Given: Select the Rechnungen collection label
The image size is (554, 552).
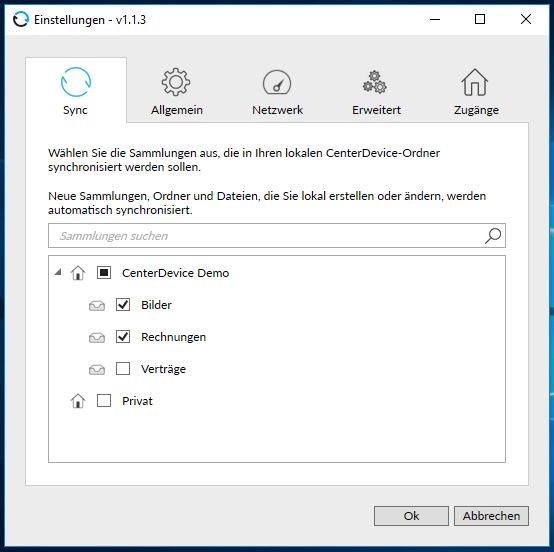Looking at the screenshot, I should (x=173, y=337).
